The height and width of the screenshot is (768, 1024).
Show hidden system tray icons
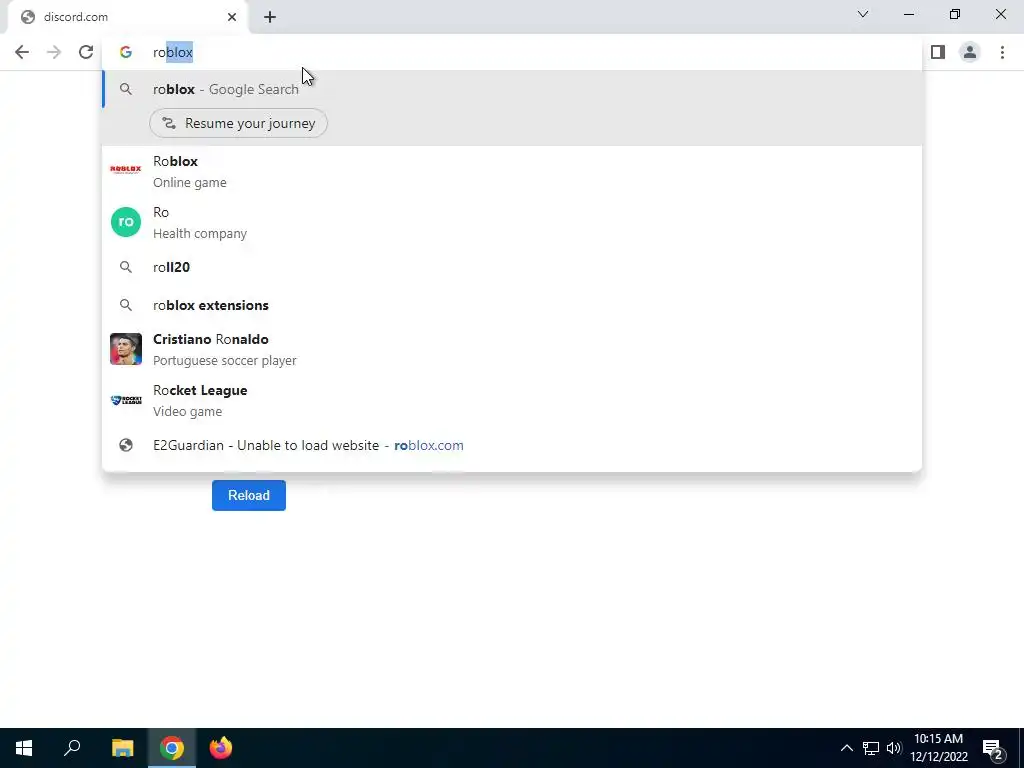[x=846, y=748]
